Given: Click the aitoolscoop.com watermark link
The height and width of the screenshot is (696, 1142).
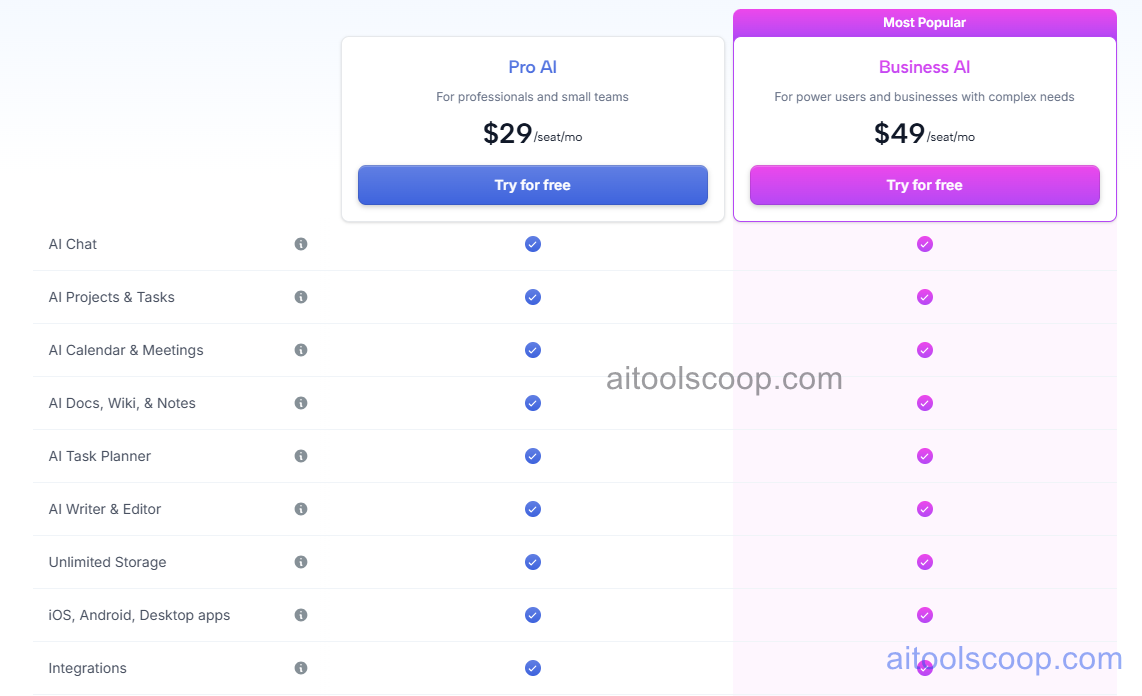Looking at the screenshot, I should pos(1005,658).
